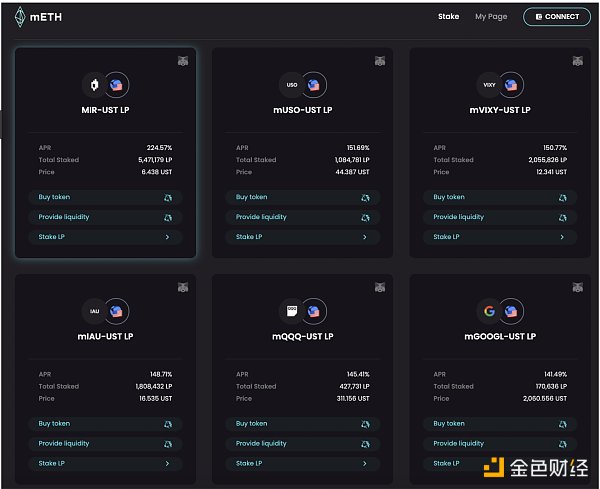This screenshot has width=600, height=489.
Task: Select the mVIXY-UST LP card title
Action: [500, 110]
